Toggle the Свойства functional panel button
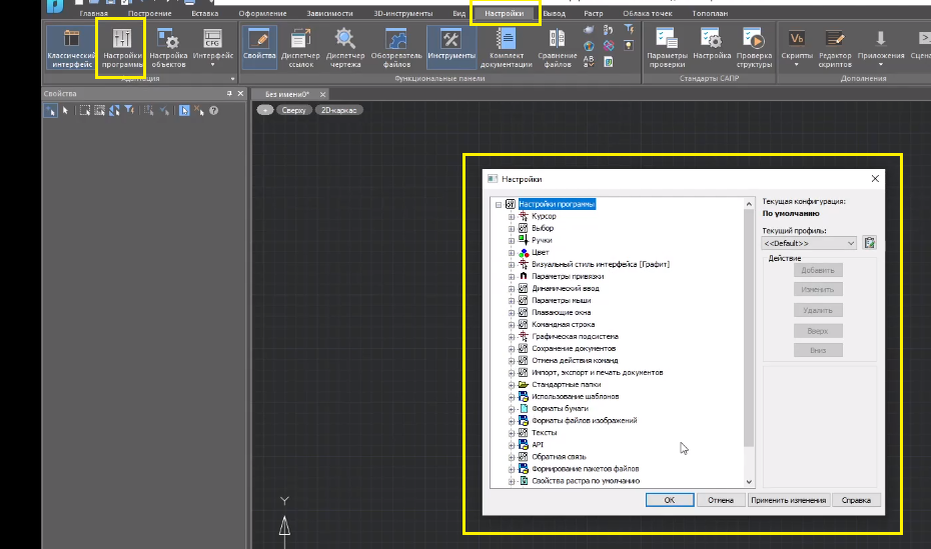The image size is (931, 549). pyautogui.click(x=259, y=45)
